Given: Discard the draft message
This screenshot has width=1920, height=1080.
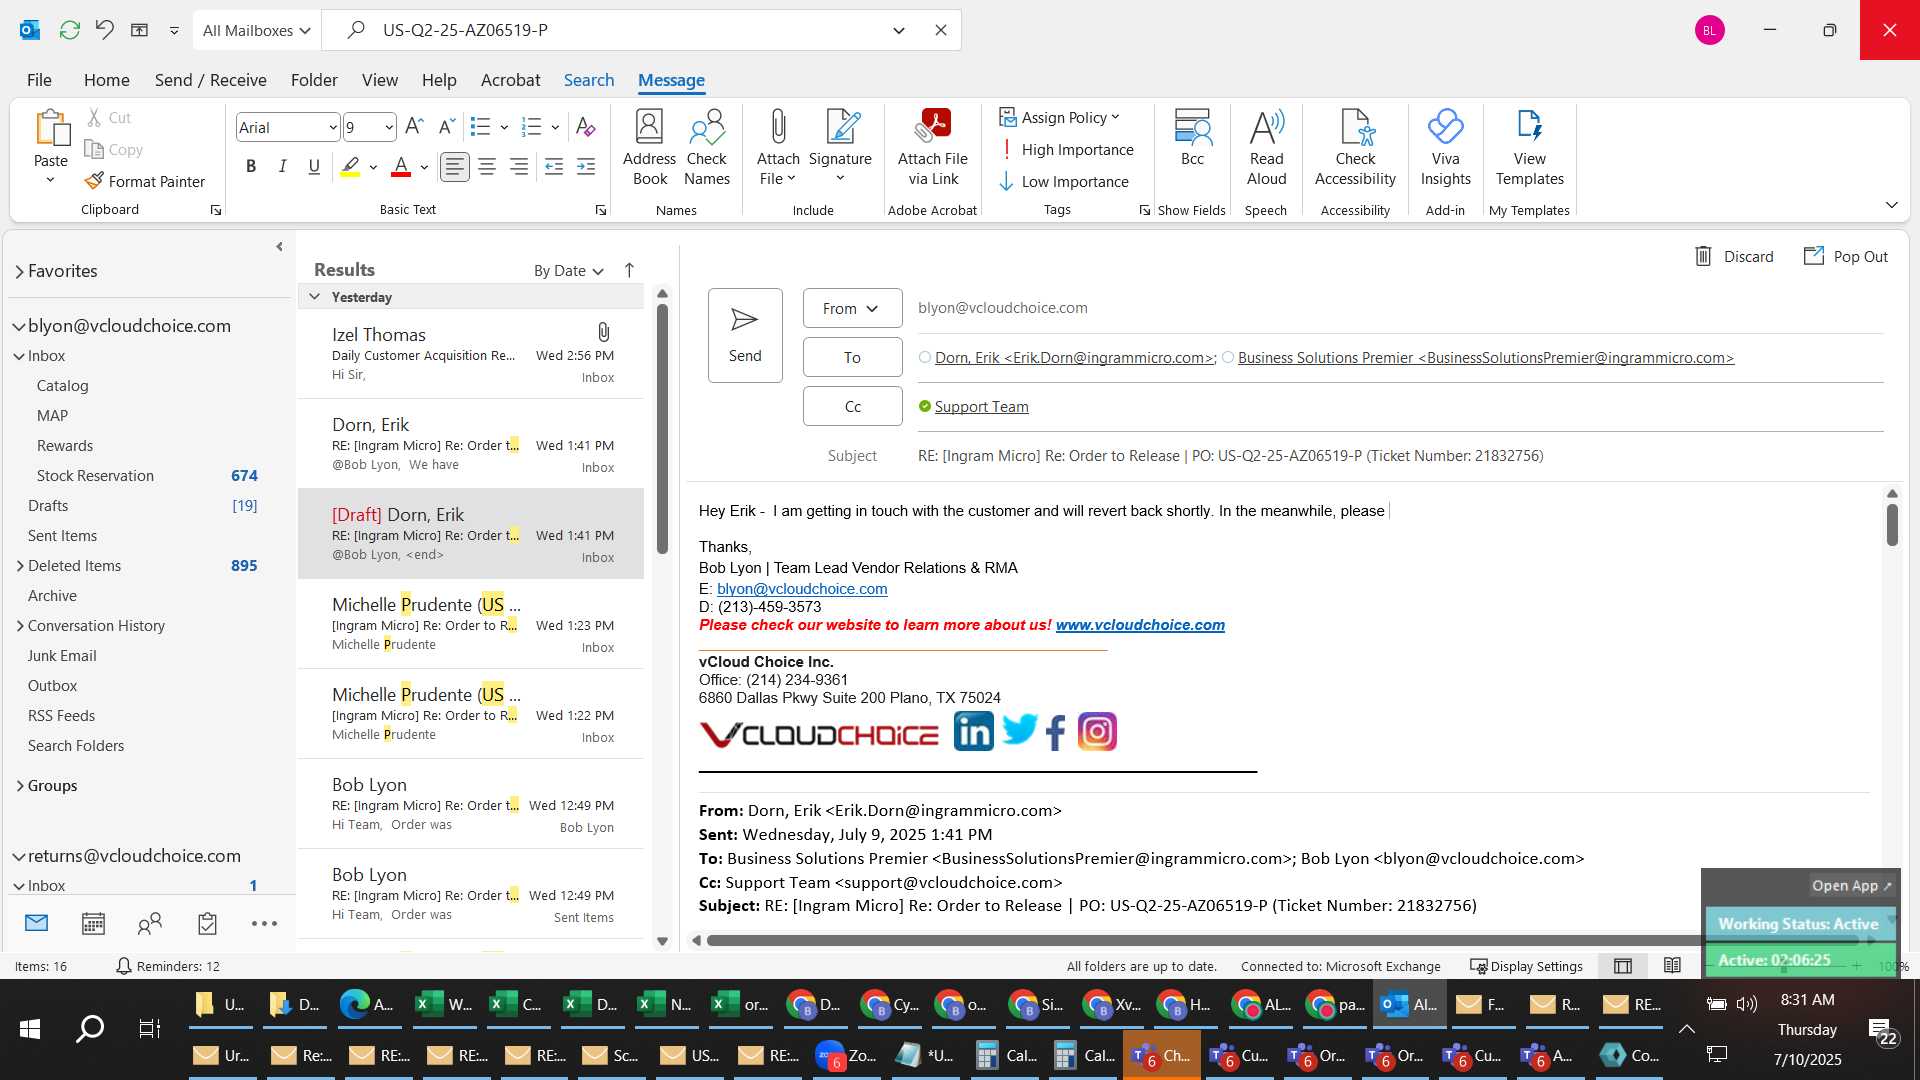Looking at the screenshot, I should [1734, 256].
